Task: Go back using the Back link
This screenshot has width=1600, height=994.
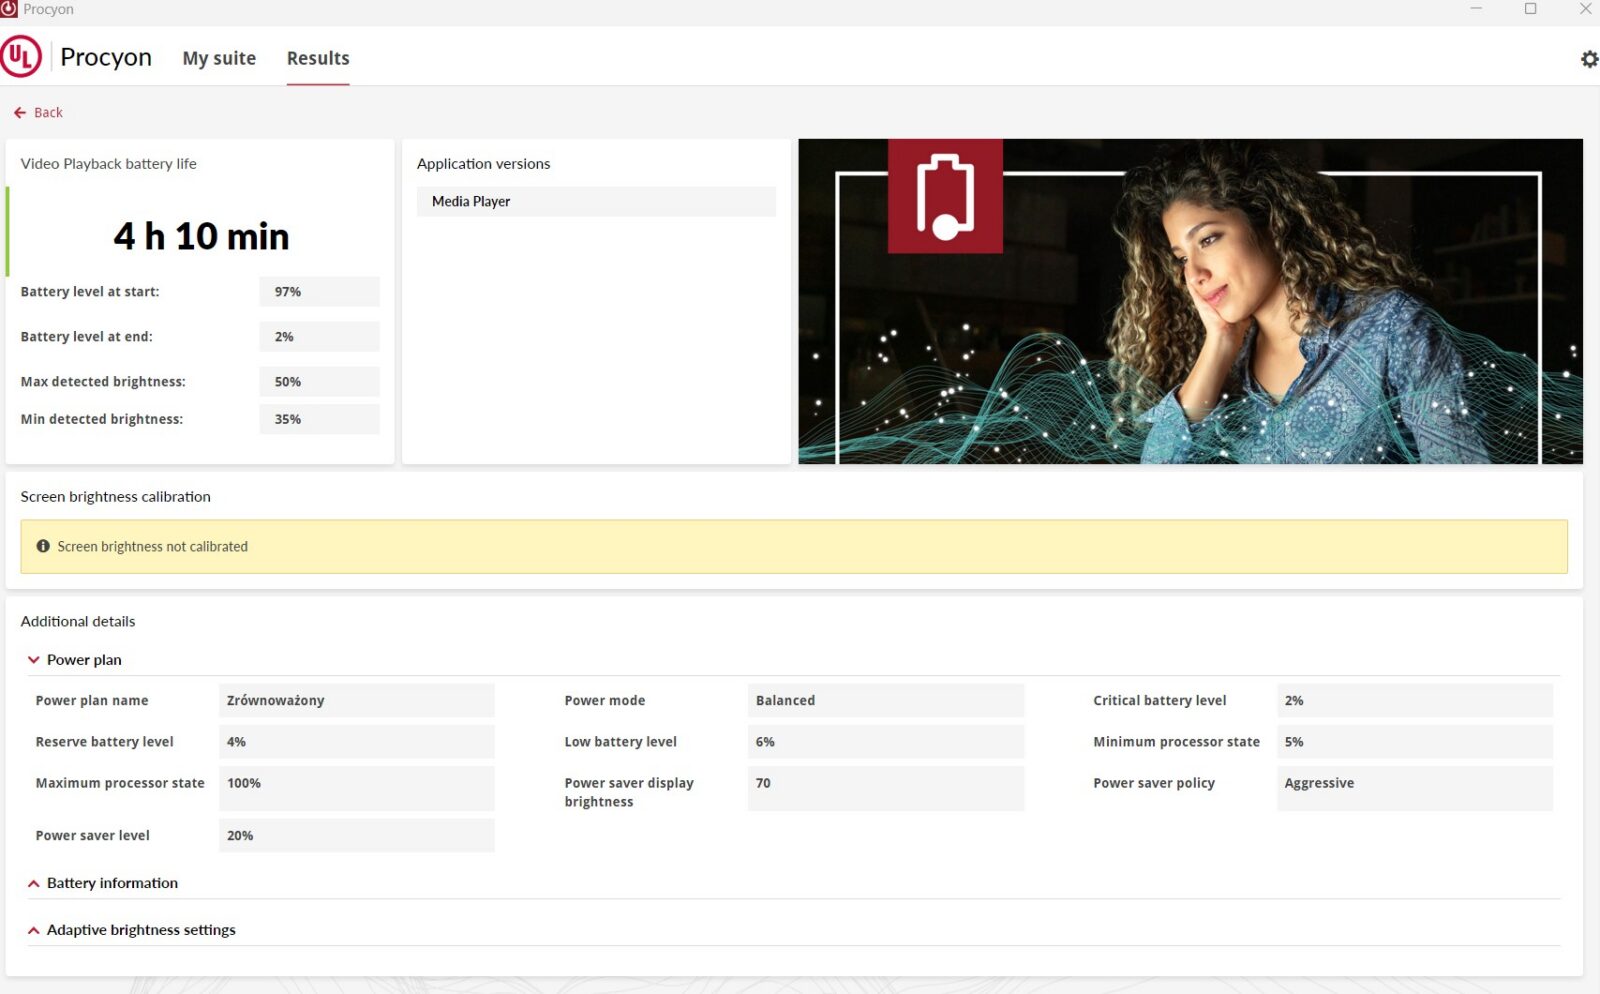Action: 48,113
